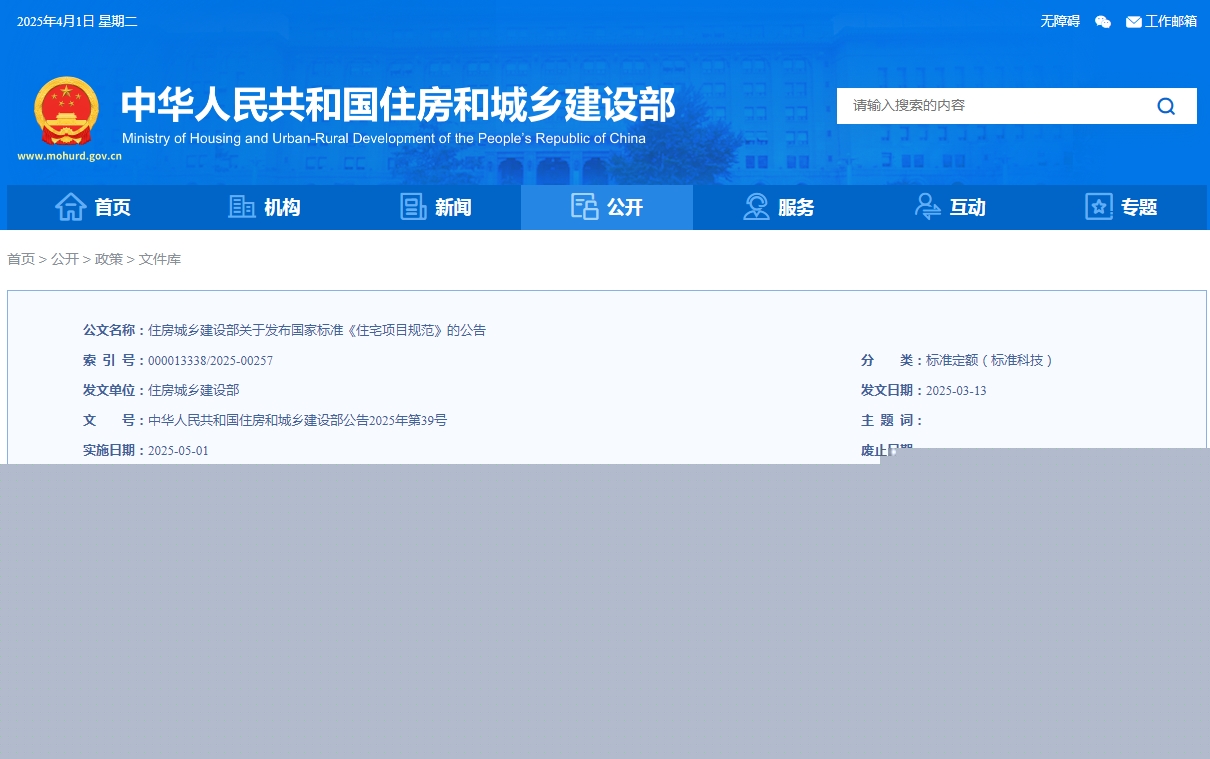This screenshot has height=759, width=1210.
Task: Click the building icon next to 机构
Action: point(242,207)
